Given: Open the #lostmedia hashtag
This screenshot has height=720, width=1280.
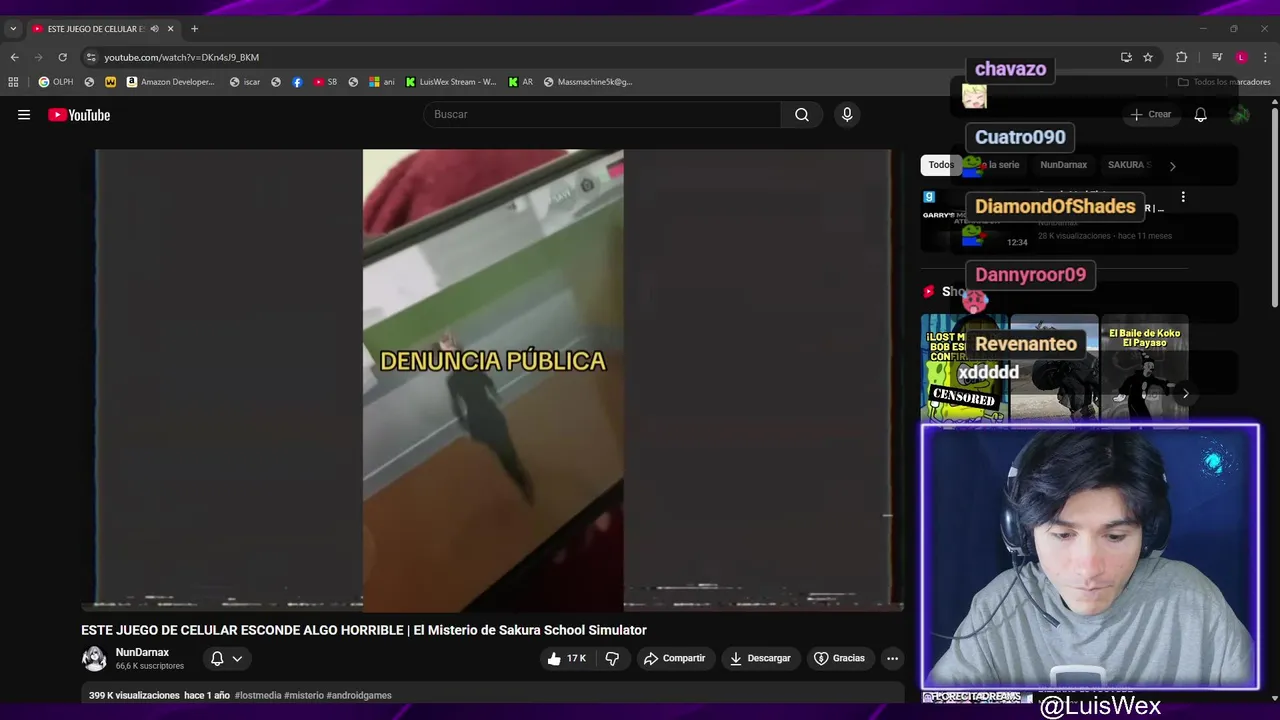Looking at the screenshot, I should (x=258, y=695).
